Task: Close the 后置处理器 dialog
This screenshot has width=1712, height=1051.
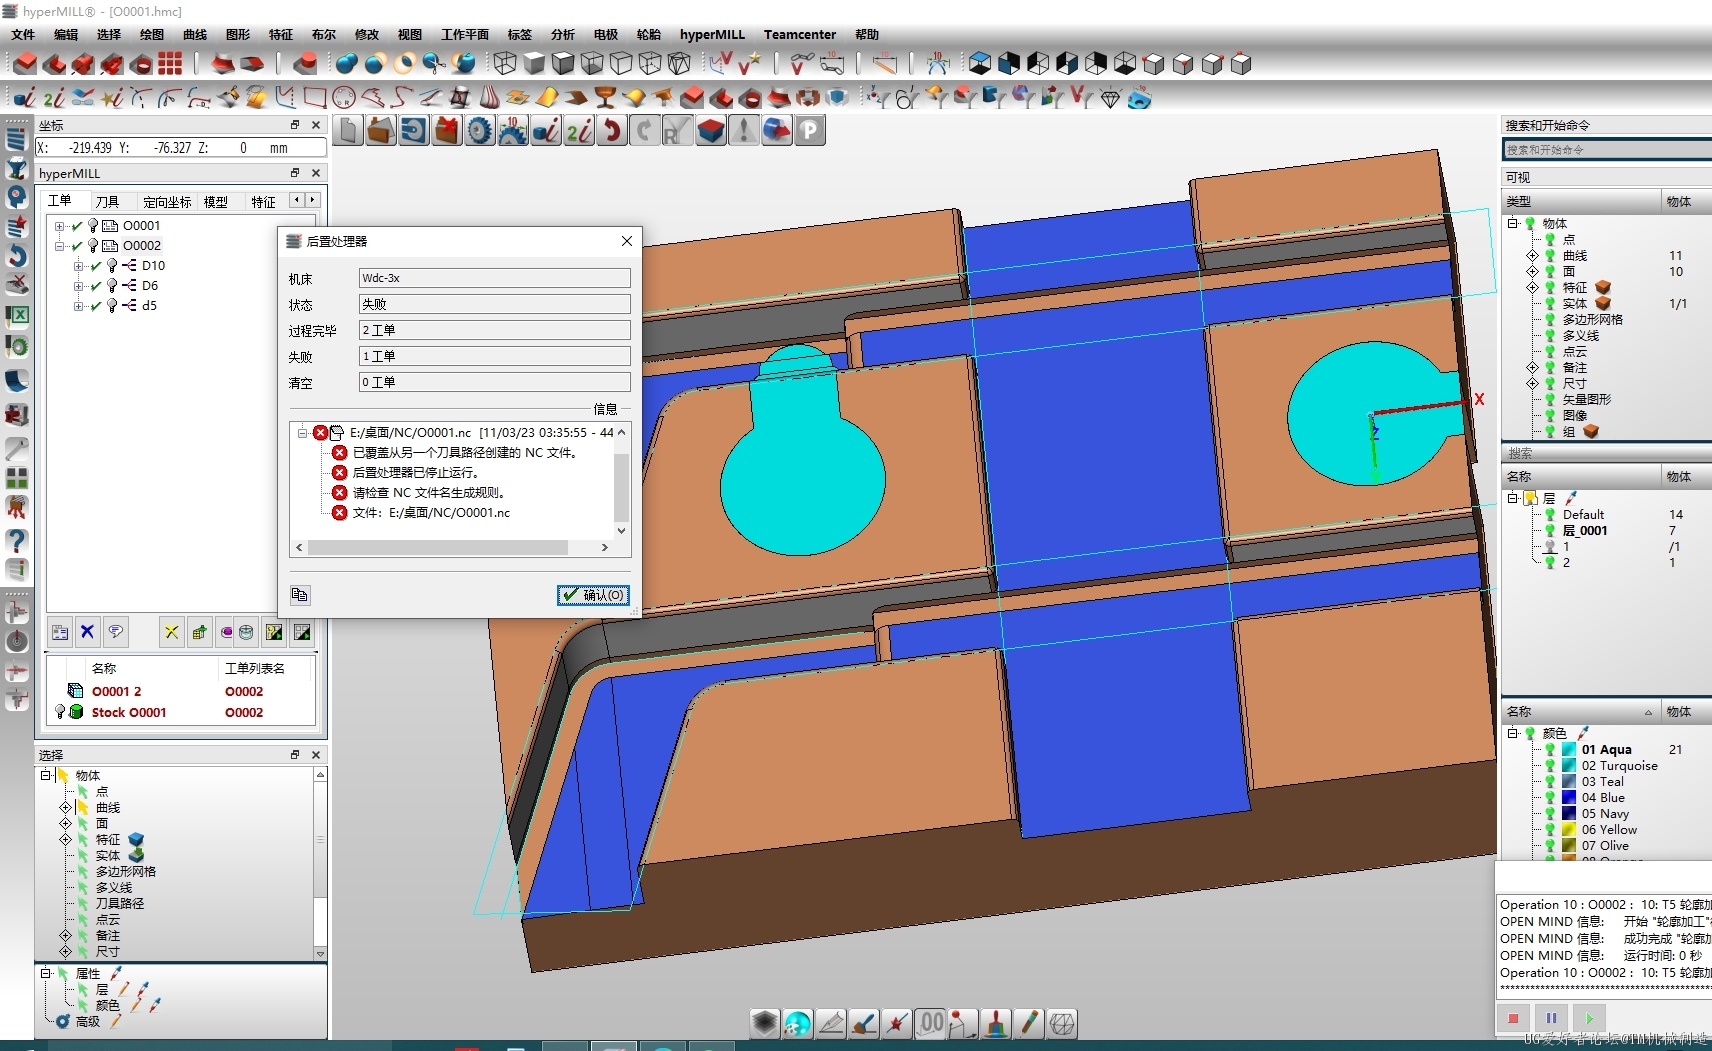Action: point(626,241)
